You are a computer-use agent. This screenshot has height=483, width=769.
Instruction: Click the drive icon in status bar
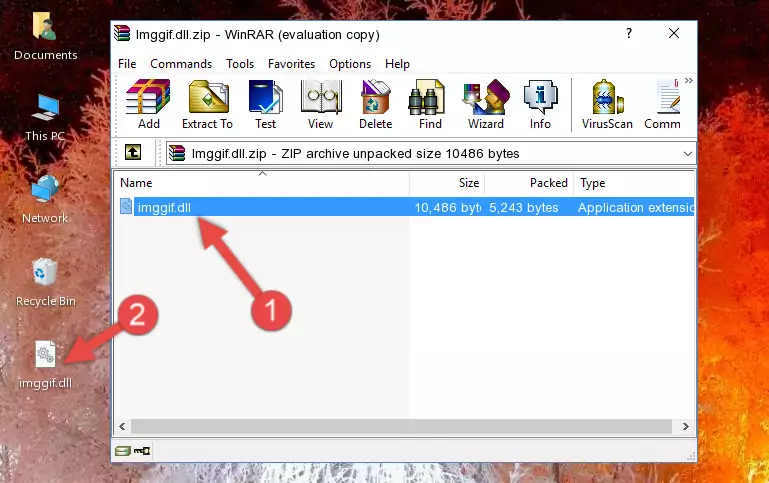click(123, 451)
